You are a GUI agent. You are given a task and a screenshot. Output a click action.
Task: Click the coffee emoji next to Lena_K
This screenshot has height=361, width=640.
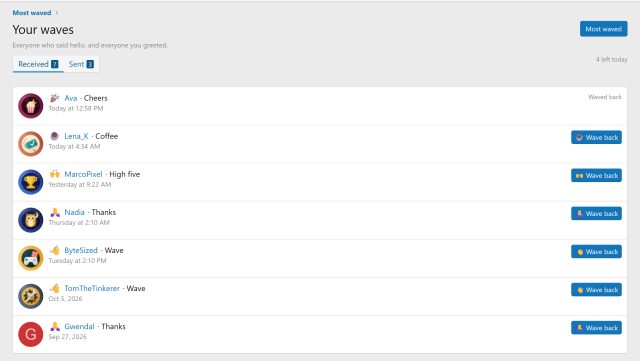[x=55, y=136]
